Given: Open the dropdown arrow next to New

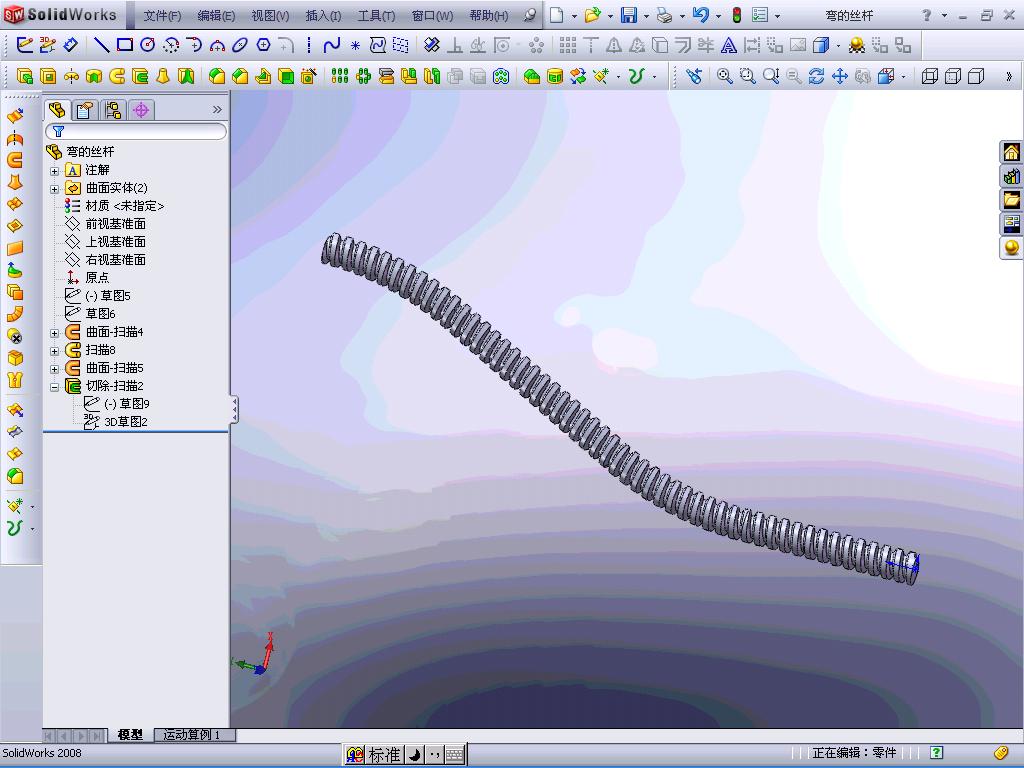Looking at the screenshot, I should pos(574,16).
